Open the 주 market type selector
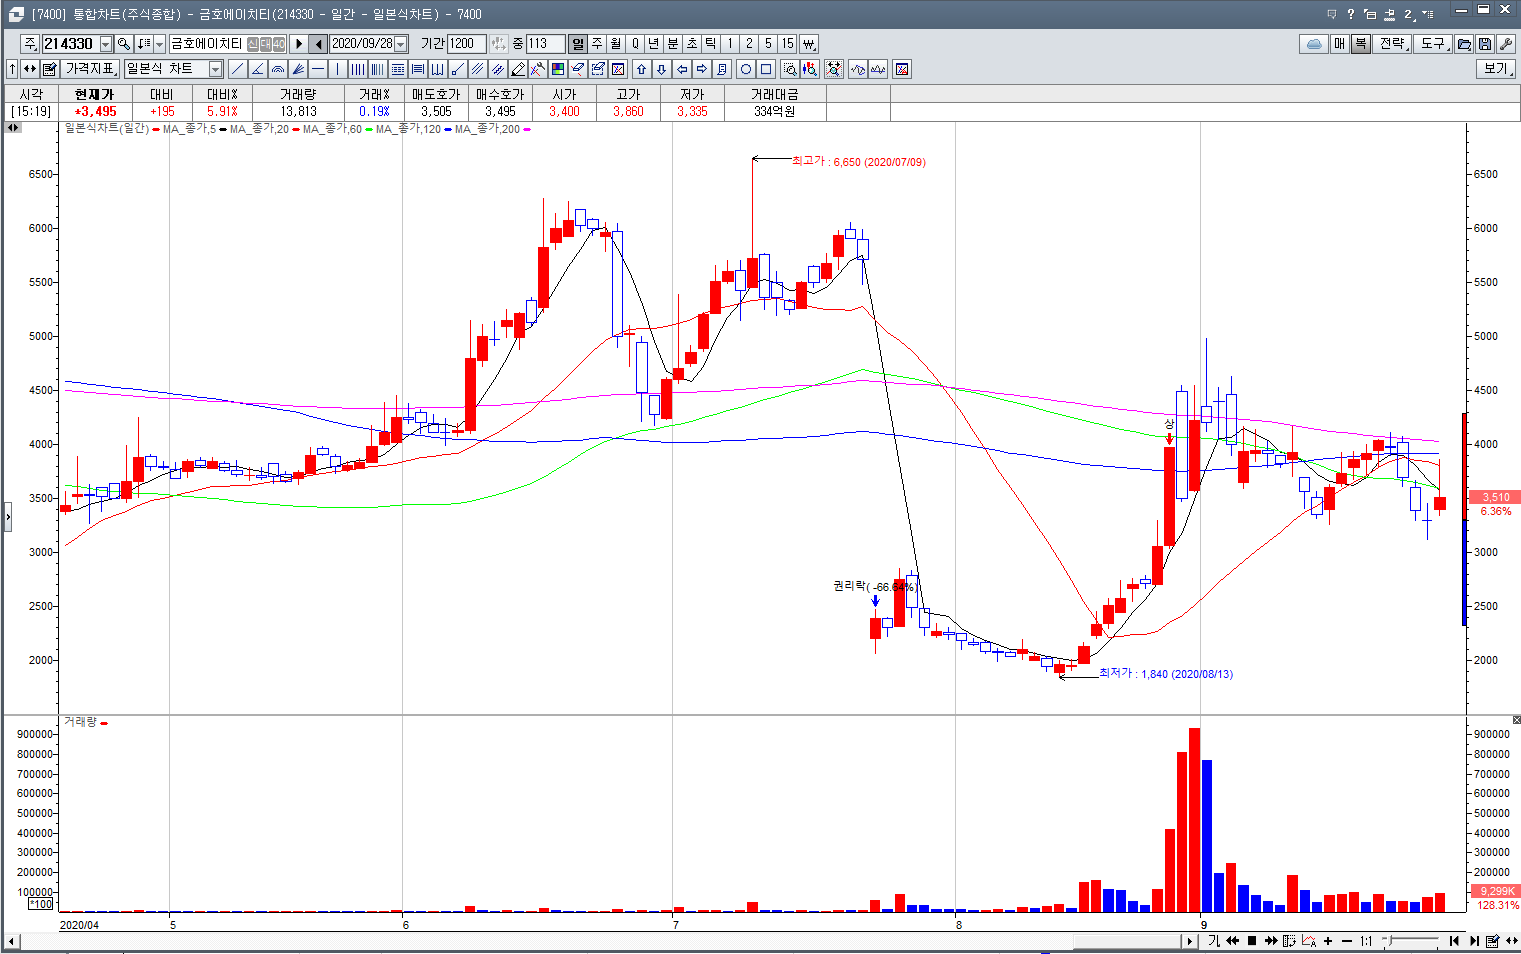 coord(29,43)
